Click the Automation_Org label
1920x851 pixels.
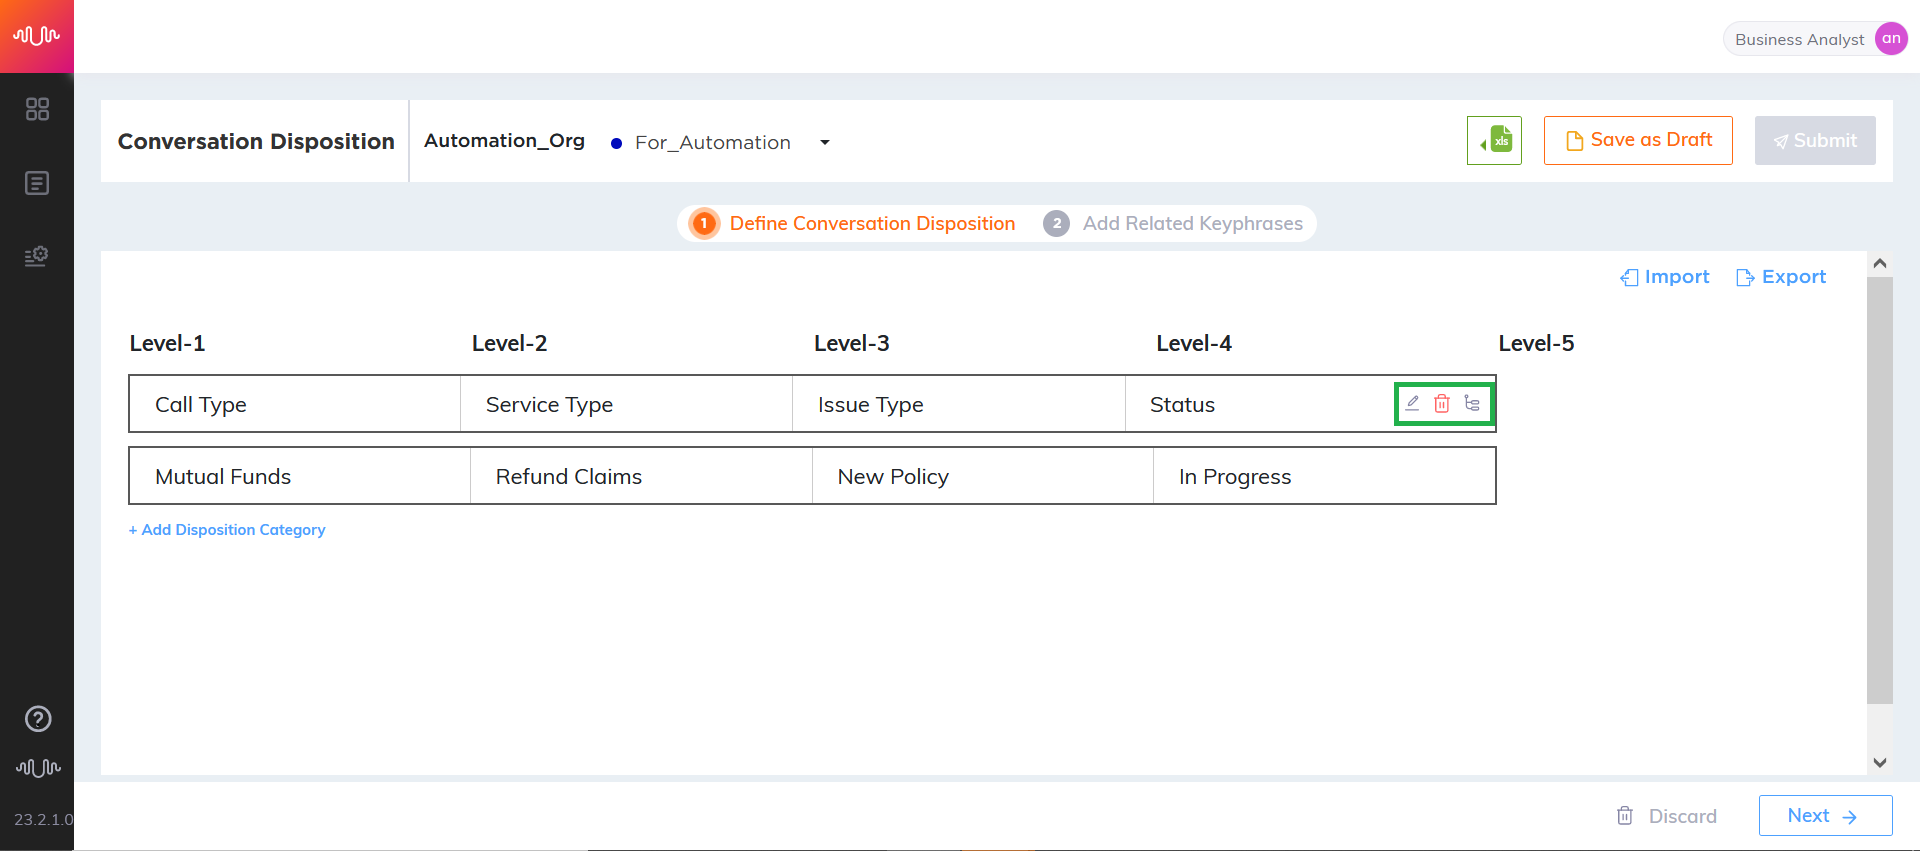504,141
